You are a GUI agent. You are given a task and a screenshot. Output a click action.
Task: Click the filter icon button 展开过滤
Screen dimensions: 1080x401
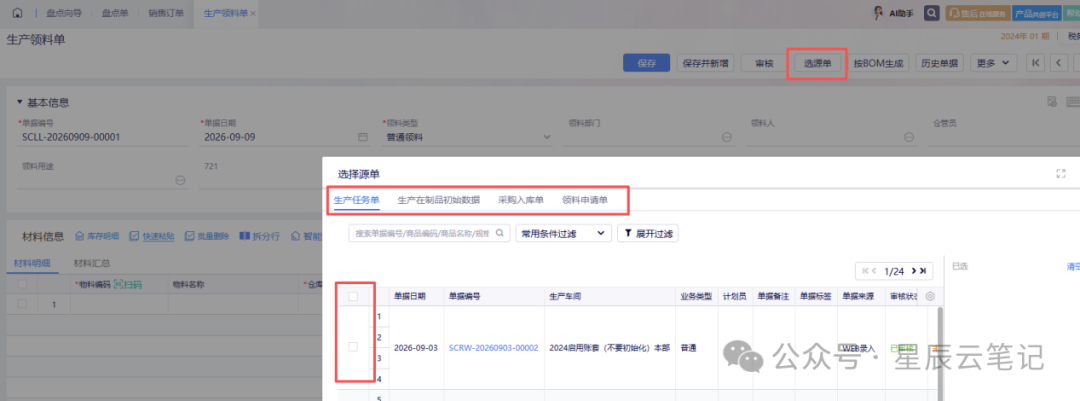(647, 233)
